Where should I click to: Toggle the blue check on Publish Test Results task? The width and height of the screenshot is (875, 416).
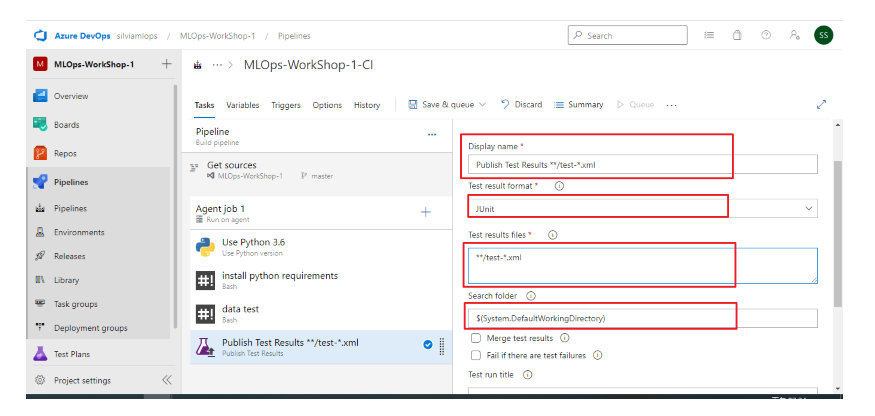point(428,345)
